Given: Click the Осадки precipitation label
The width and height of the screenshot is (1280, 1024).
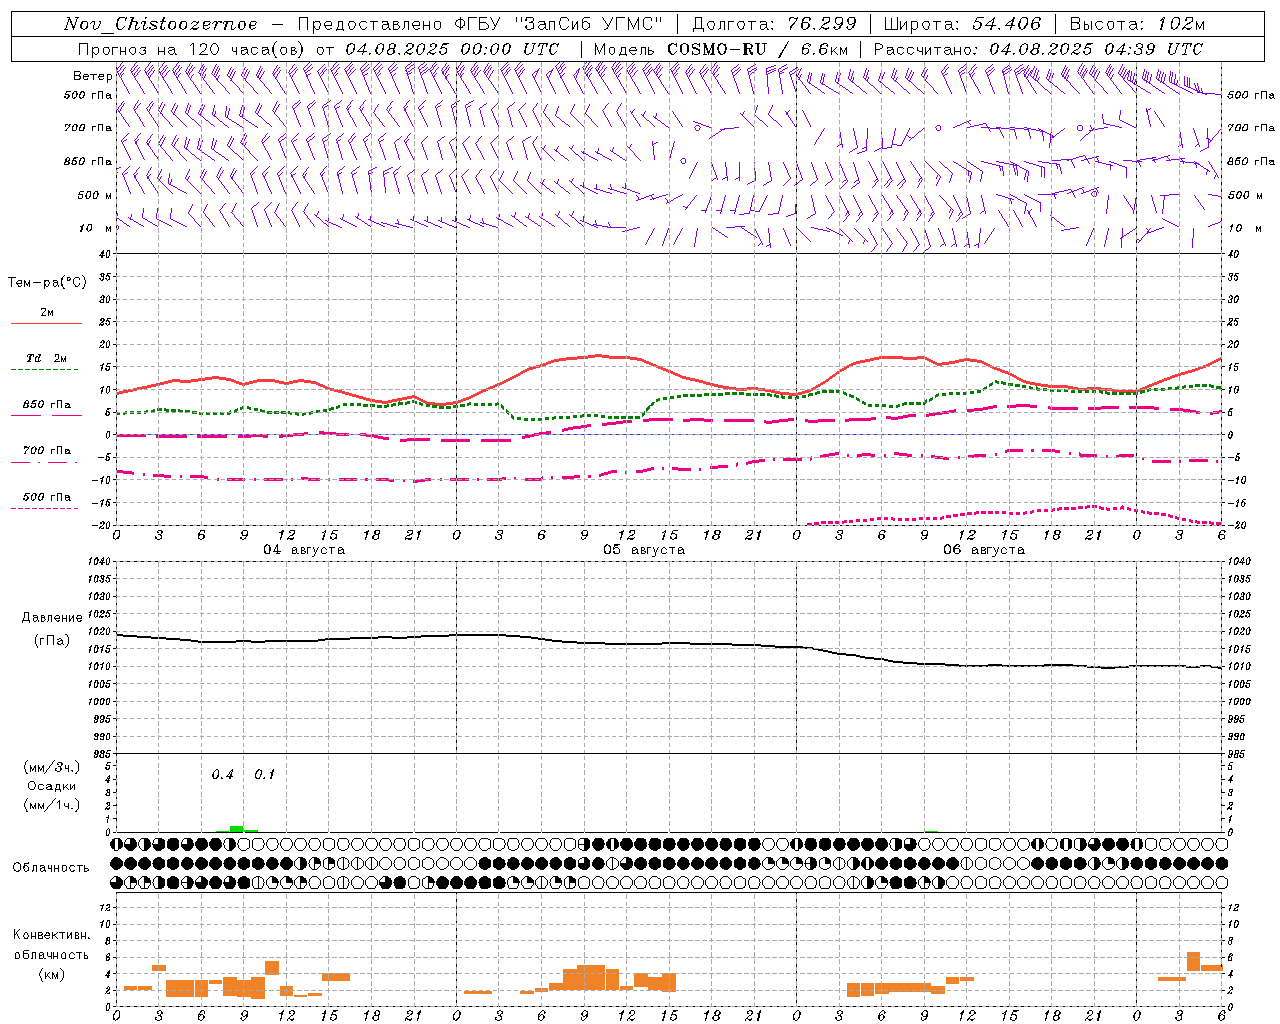Looking at the screenshot, I should (x=52, y=786).
